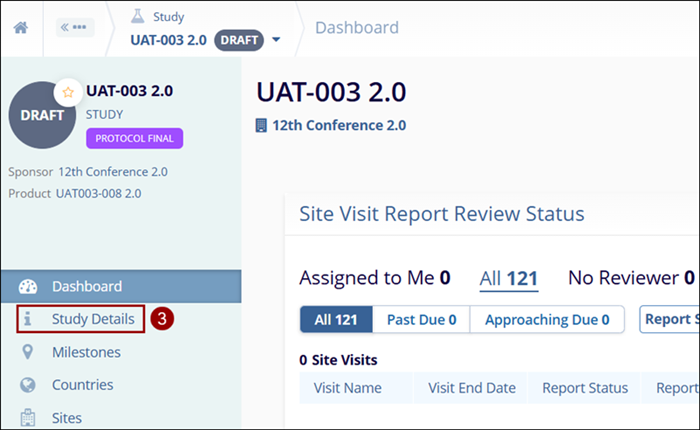Viewport: 700px width, 430px height.
Task: Click the Sites building icon
Action: 28,418
